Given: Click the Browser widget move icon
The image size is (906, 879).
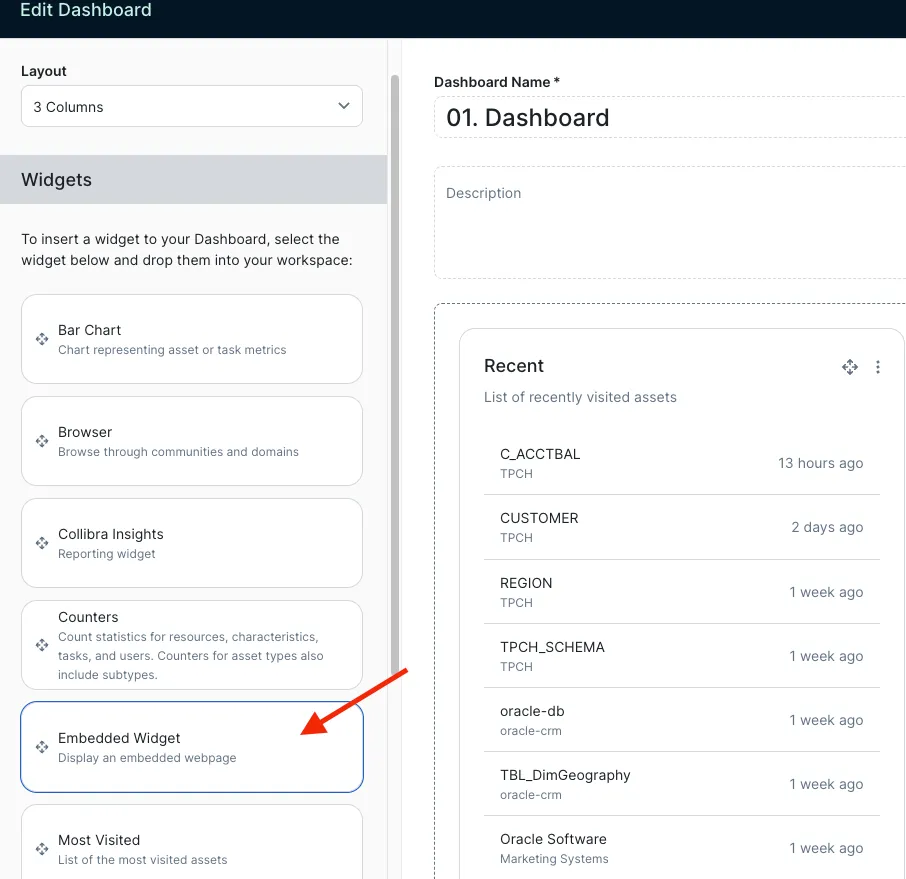Looking at the screenshot, I should [x=42, y=441].
